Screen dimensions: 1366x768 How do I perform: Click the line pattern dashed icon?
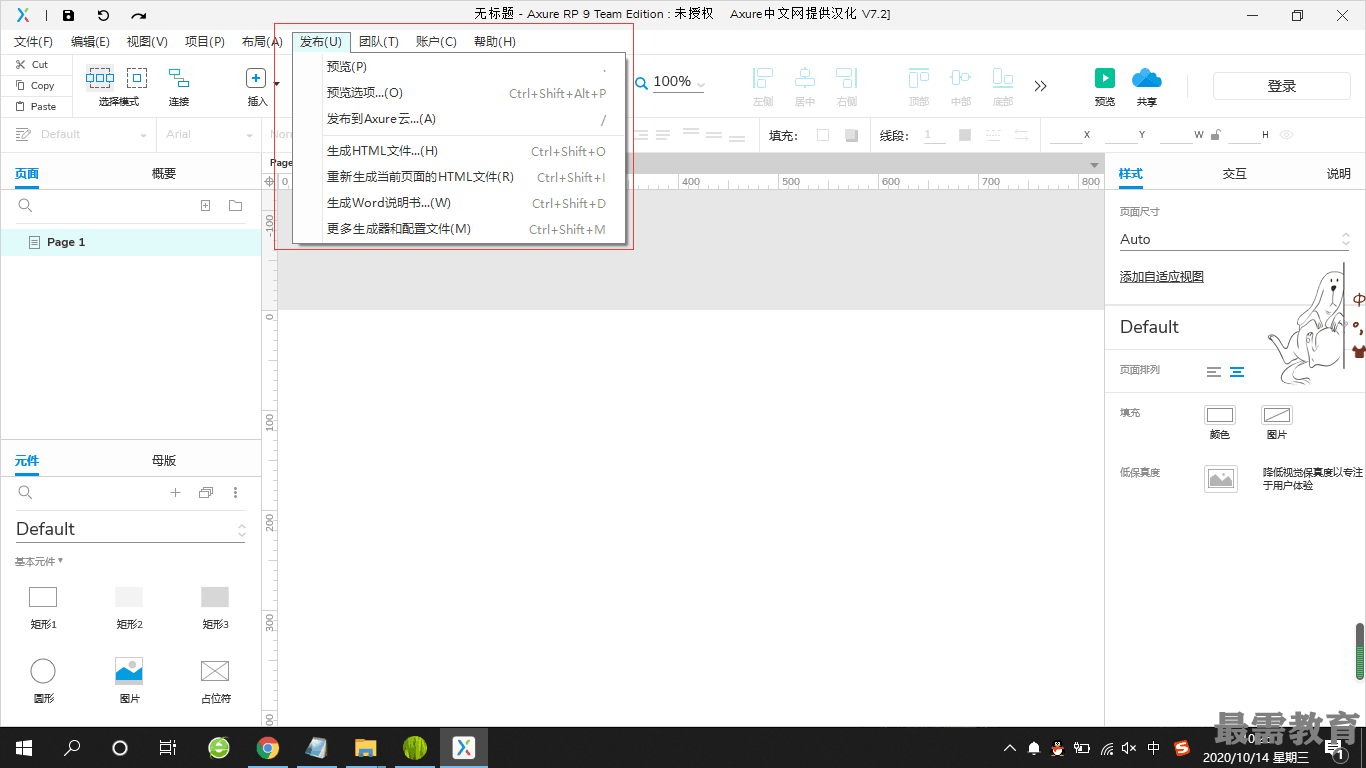click(x=993, y=135)
